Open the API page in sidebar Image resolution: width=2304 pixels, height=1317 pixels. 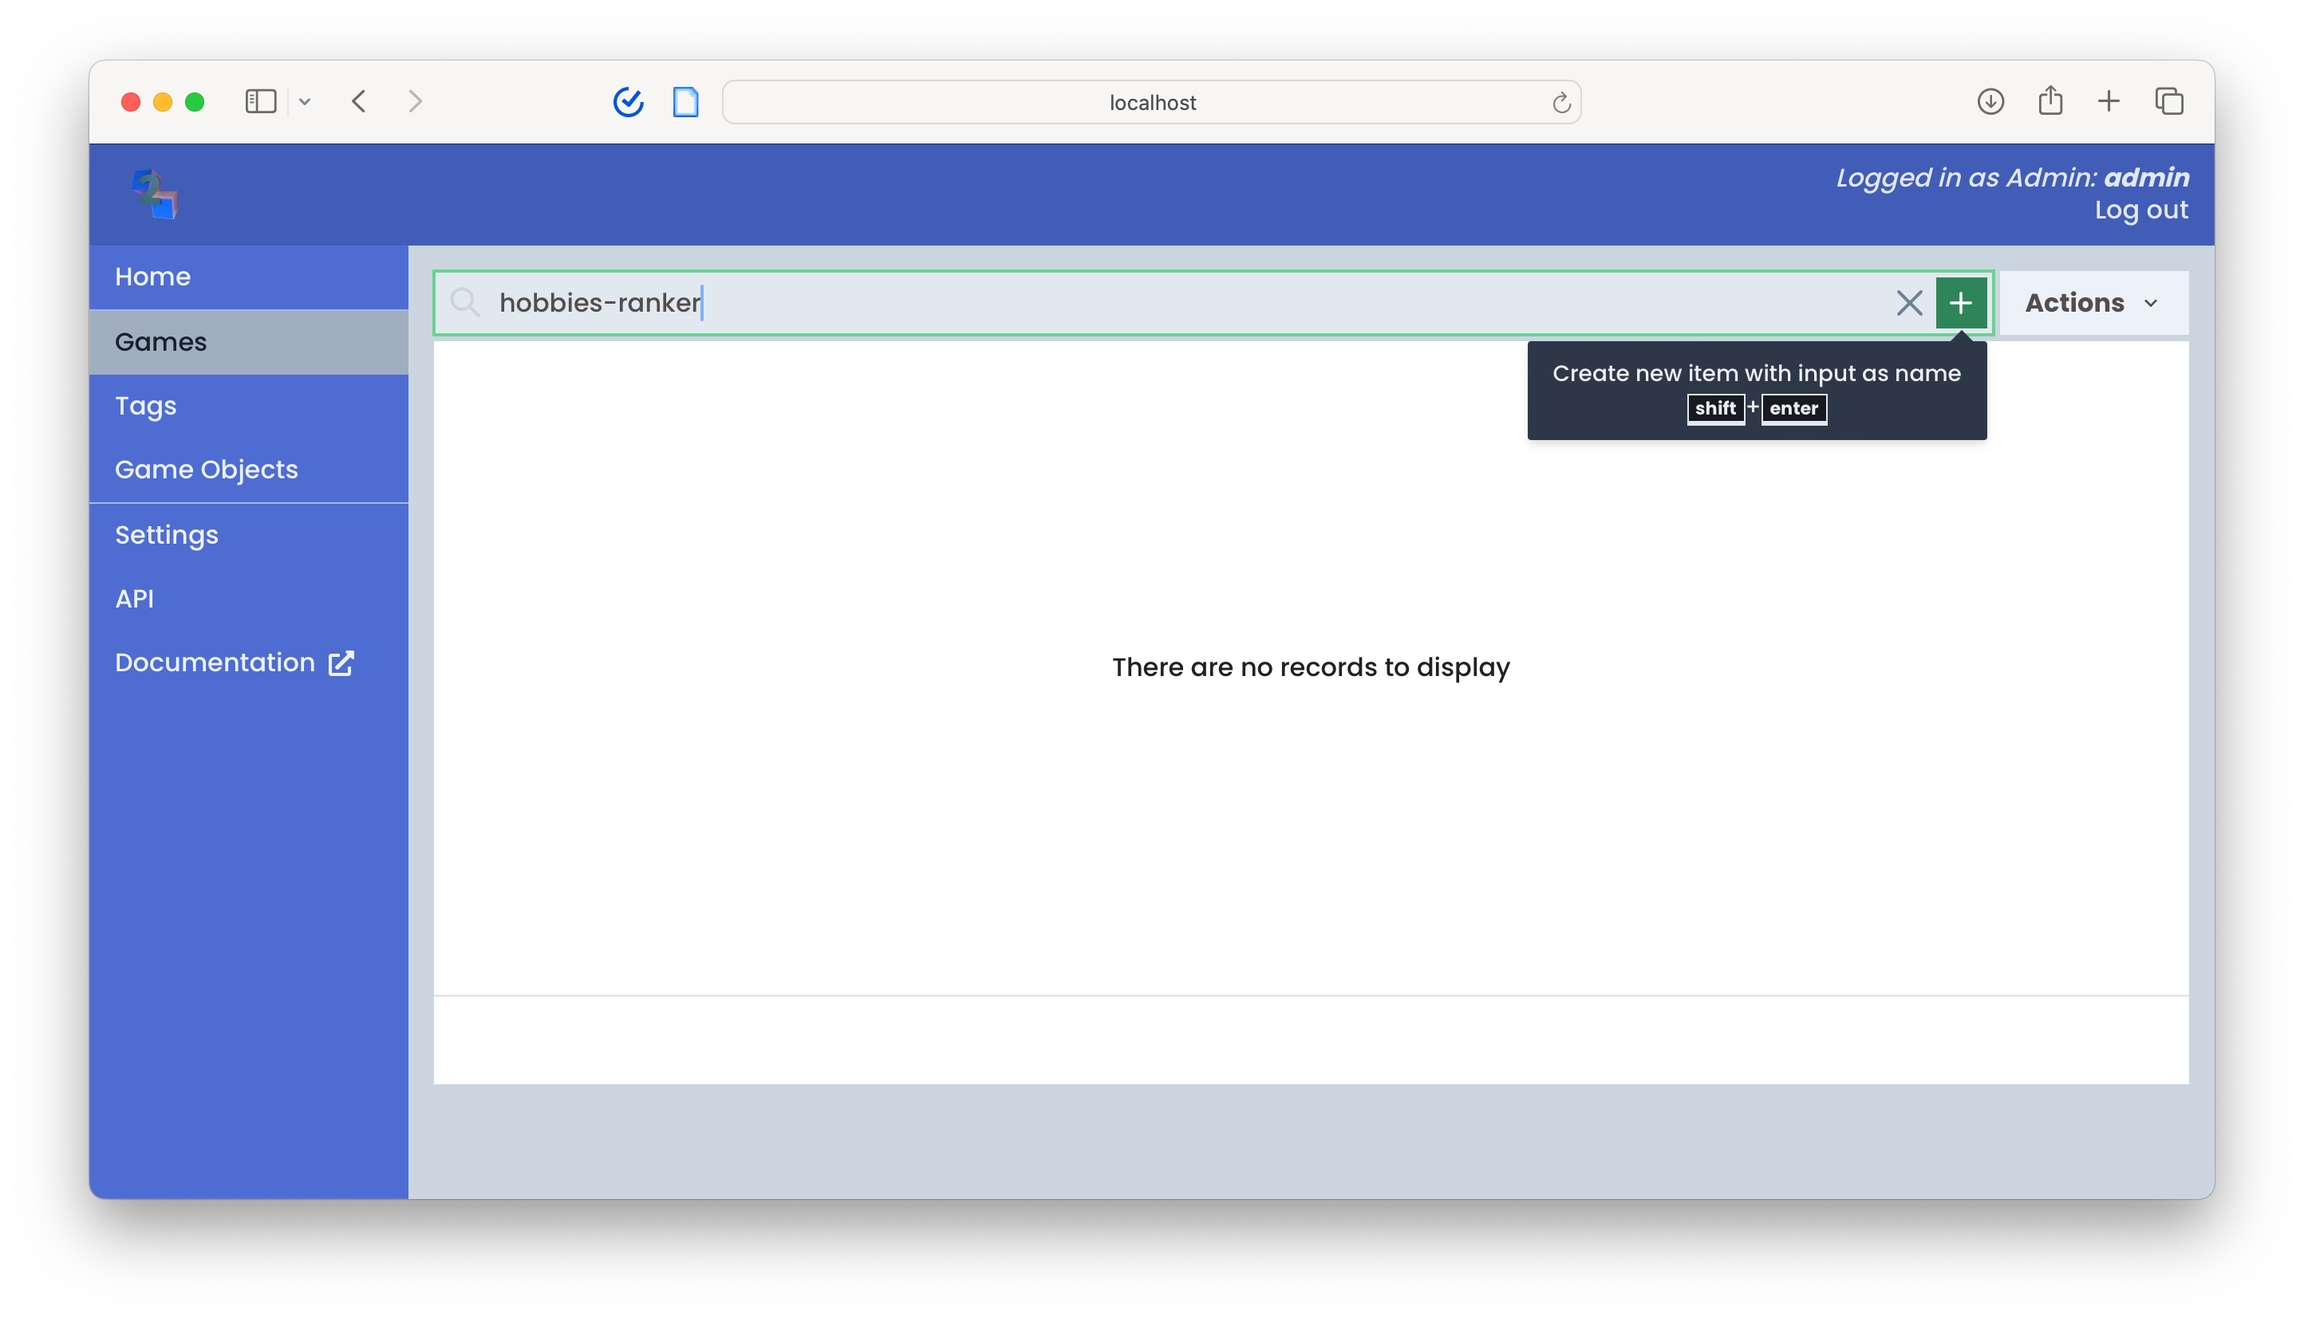(x=248, y=599)
